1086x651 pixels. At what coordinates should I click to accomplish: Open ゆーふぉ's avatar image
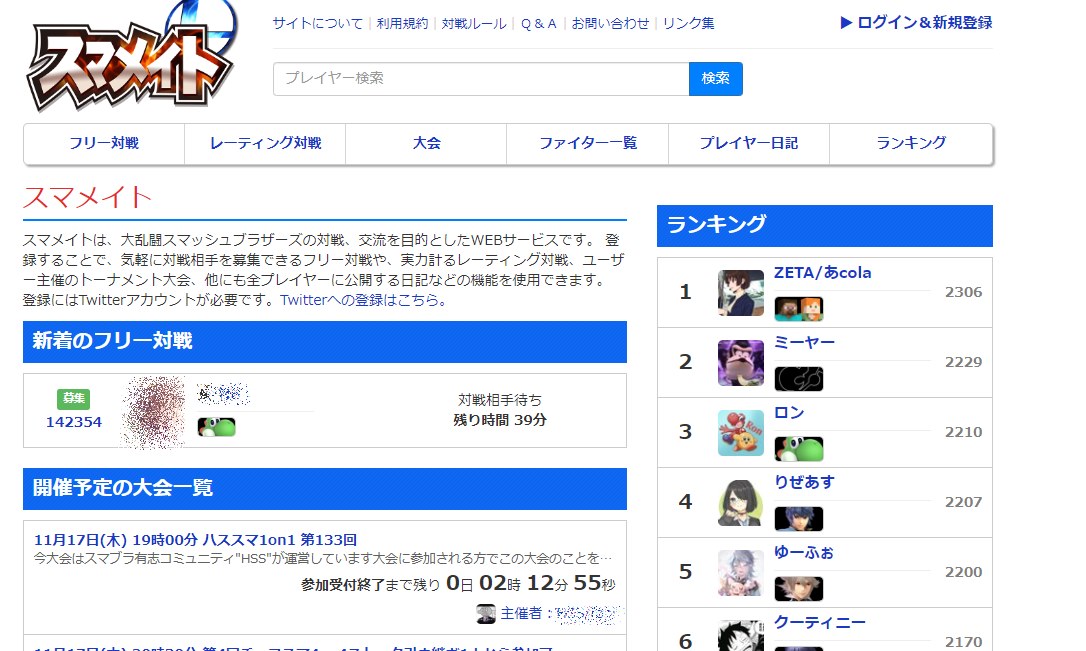point(740,573)
